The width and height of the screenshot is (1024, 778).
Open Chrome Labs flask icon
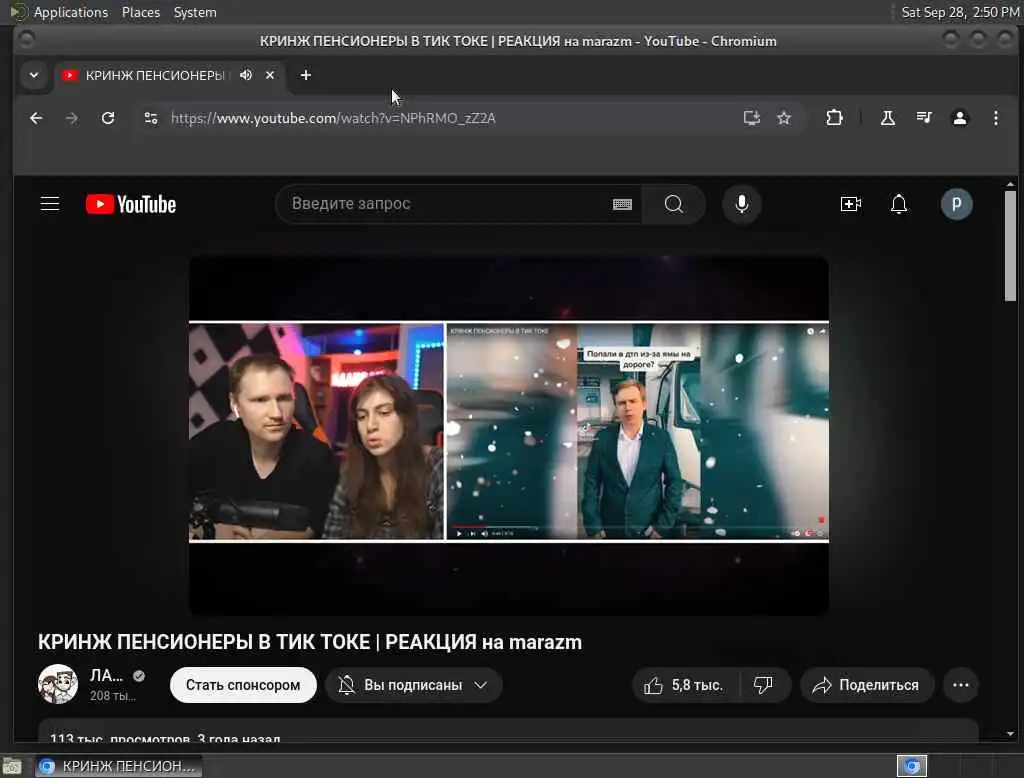[x=888, y=118]
